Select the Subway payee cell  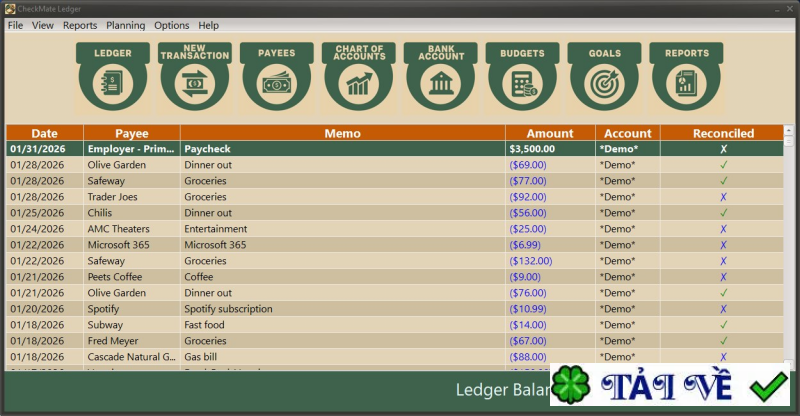[x=132, y=325]
